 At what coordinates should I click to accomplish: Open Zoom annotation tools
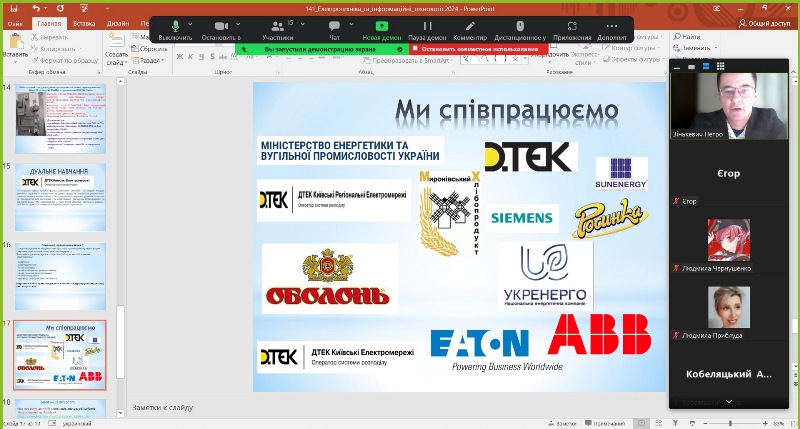pos(470,29)
